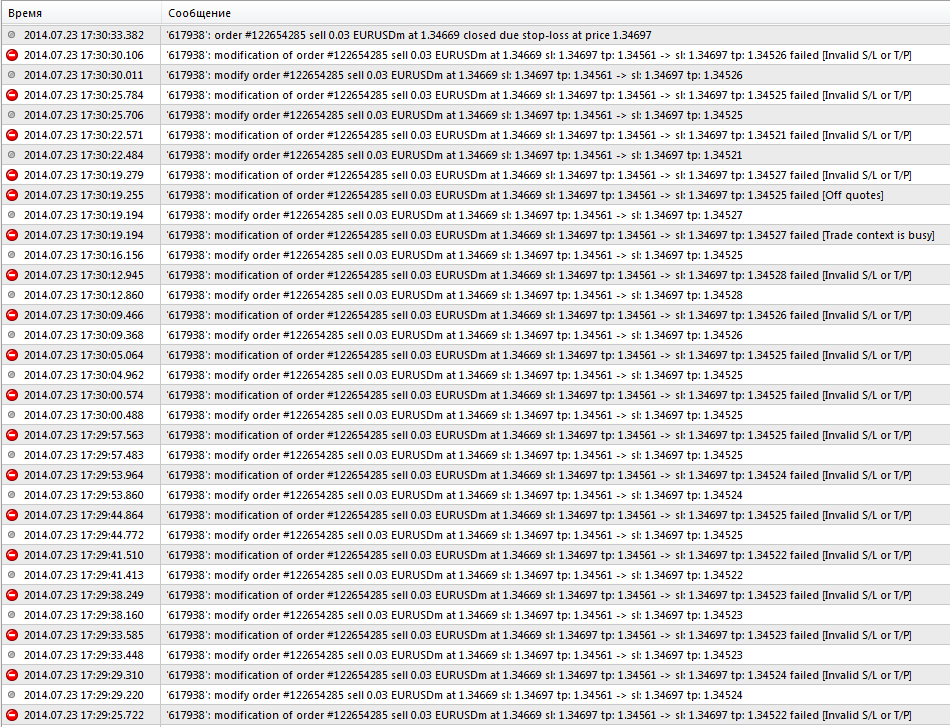Viewport: 950px width, 727px height.
Task: Click grey info icon at 17:29:57.483 row
Action: (x=12, y=455)
